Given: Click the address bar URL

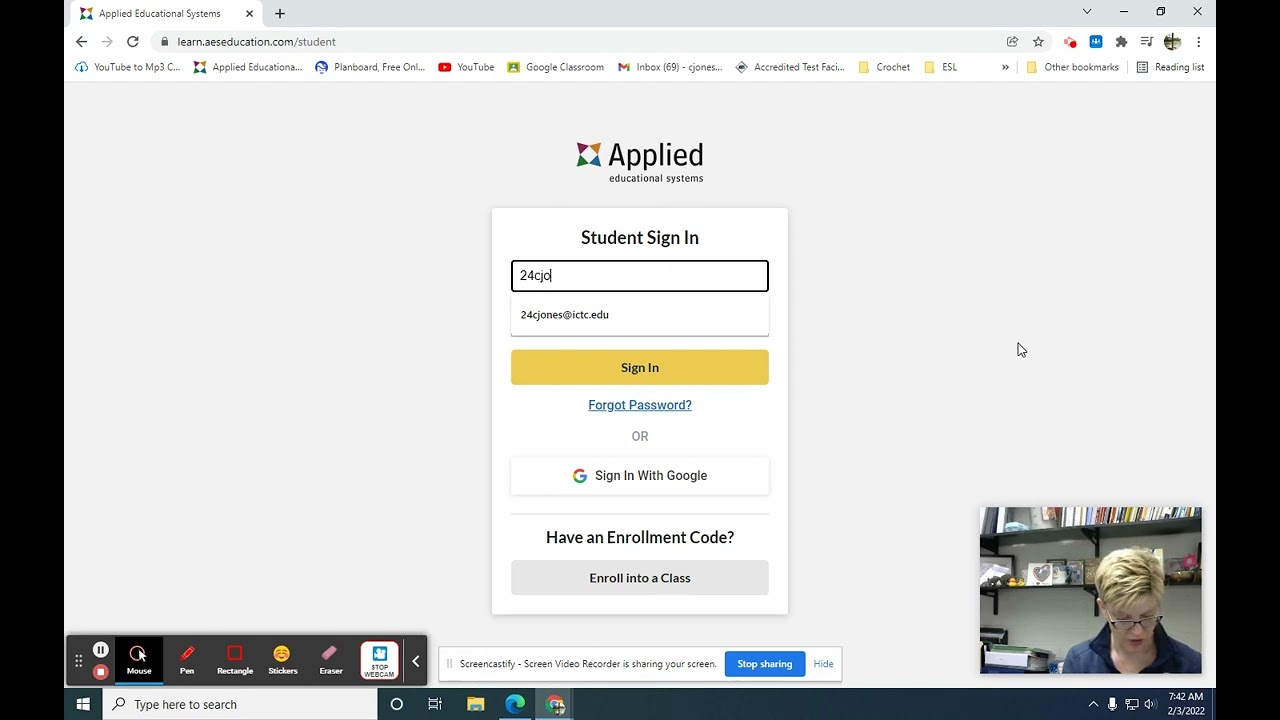Looking at the screenshot, I should (x=256, y=42).
